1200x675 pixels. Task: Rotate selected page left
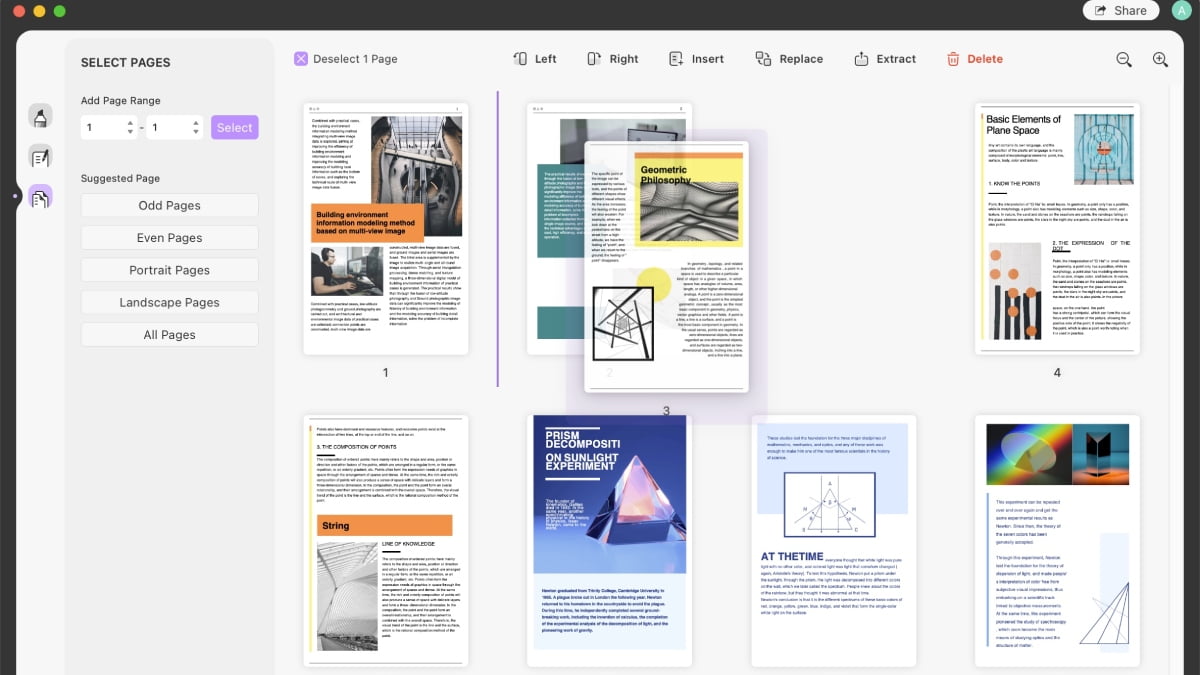534,59
